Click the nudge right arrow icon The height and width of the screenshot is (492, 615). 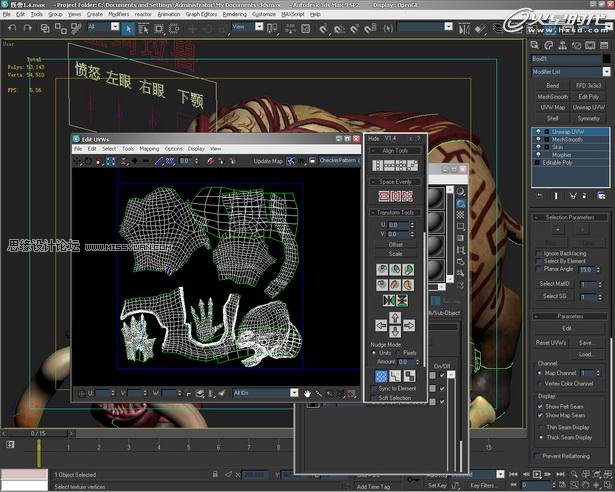coord(409,325)
